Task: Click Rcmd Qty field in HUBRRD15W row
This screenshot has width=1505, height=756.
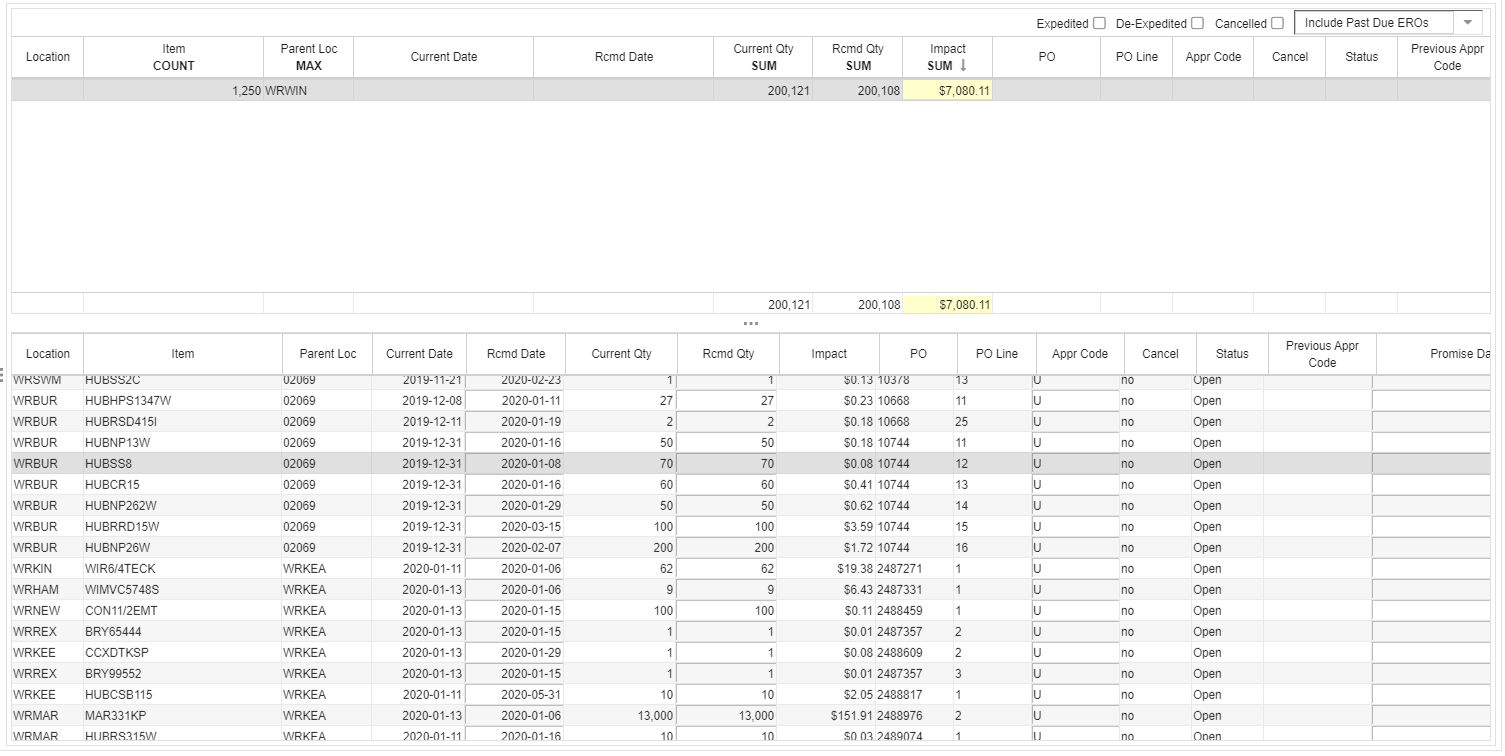Action: pos(728,527)
